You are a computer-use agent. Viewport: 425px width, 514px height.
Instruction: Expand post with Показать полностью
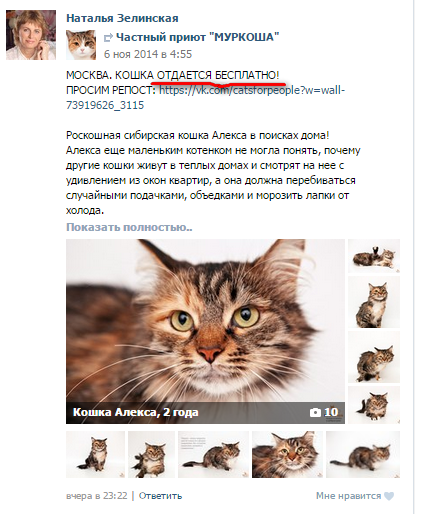(129, 227)
